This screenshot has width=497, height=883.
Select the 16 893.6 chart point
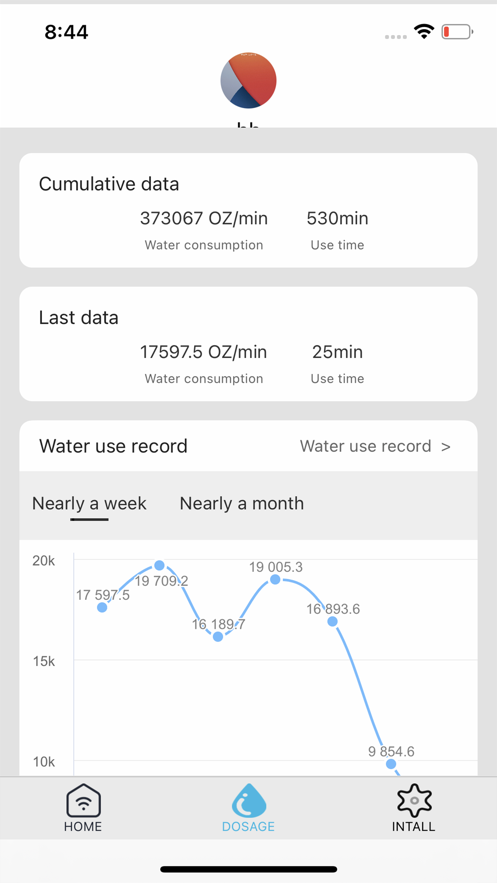(333, 621)
